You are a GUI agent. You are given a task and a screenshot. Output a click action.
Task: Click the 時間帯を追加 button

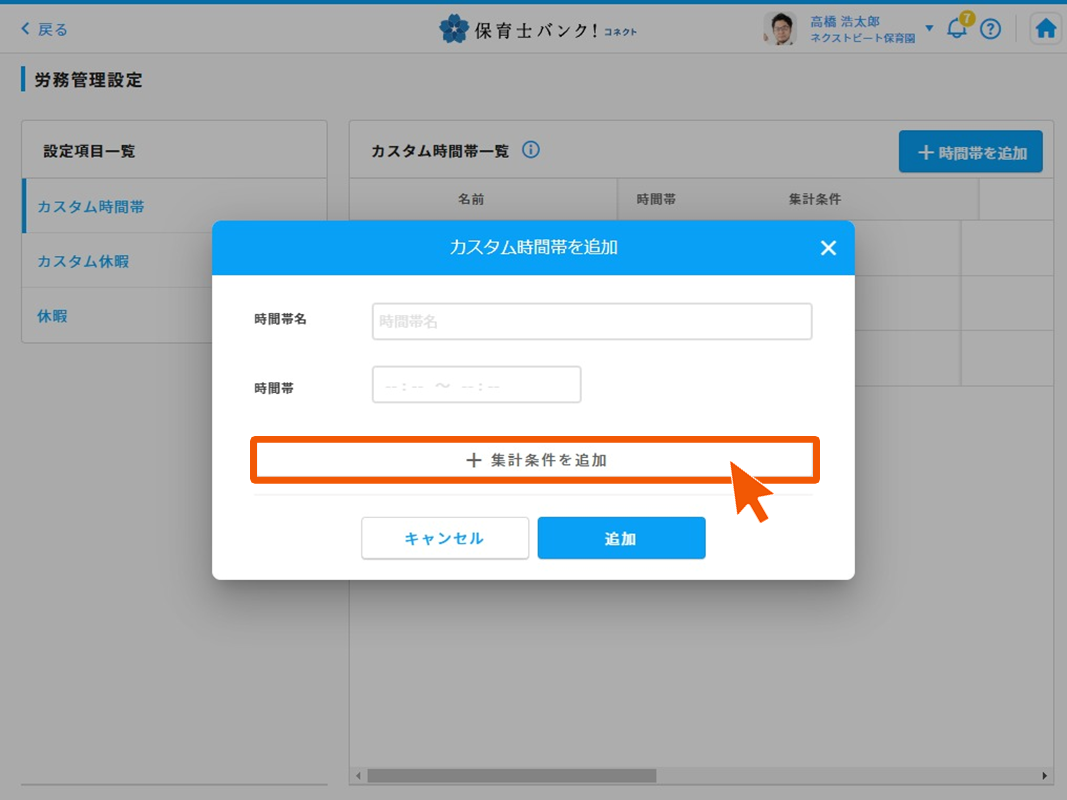970,152
